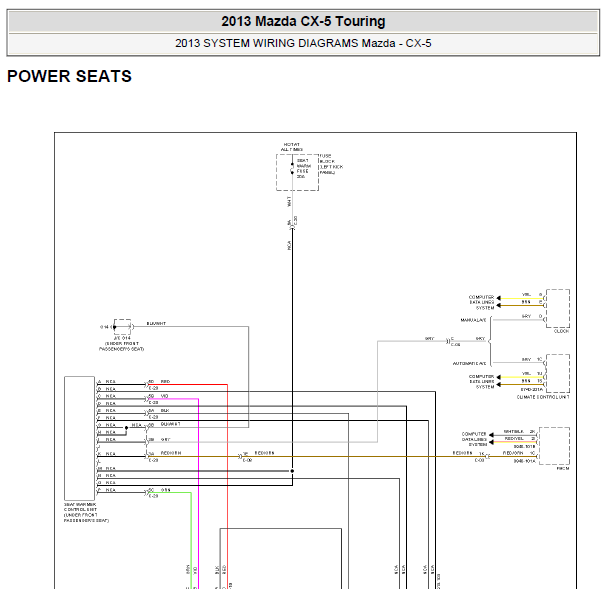Click the GRN wire label at pin P
Screen dimensions: 606x589
[165, 490]
